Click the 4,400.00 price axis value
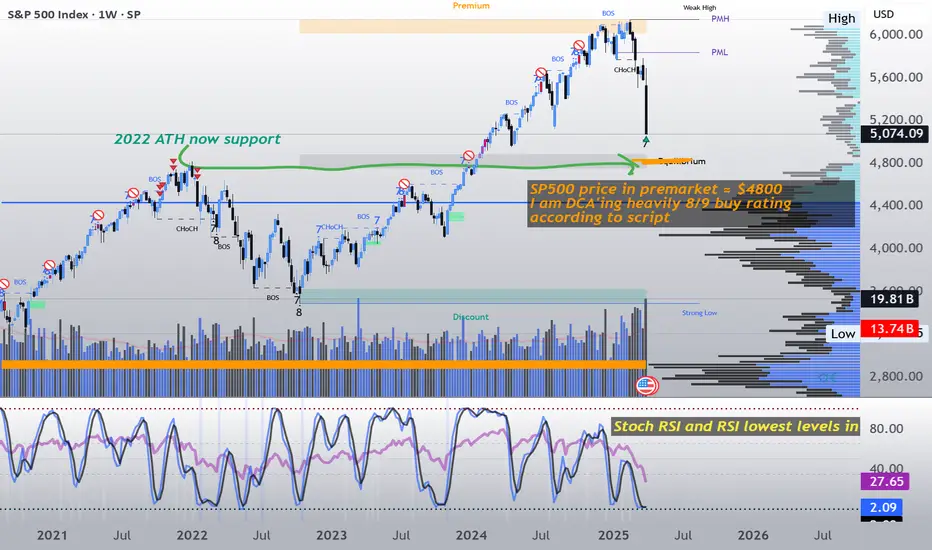Image resolution: width=932 pixels, height=550 pixels. coord(896,205)
